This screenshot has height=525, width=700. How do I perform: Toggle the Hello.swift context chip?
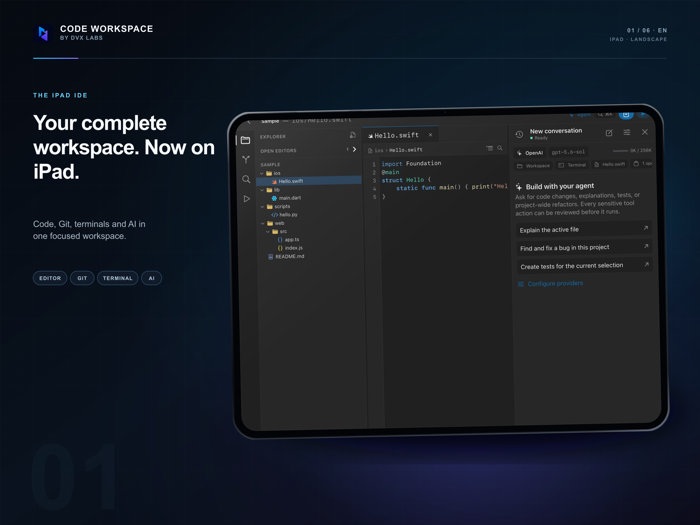click(x=609, y=164)
